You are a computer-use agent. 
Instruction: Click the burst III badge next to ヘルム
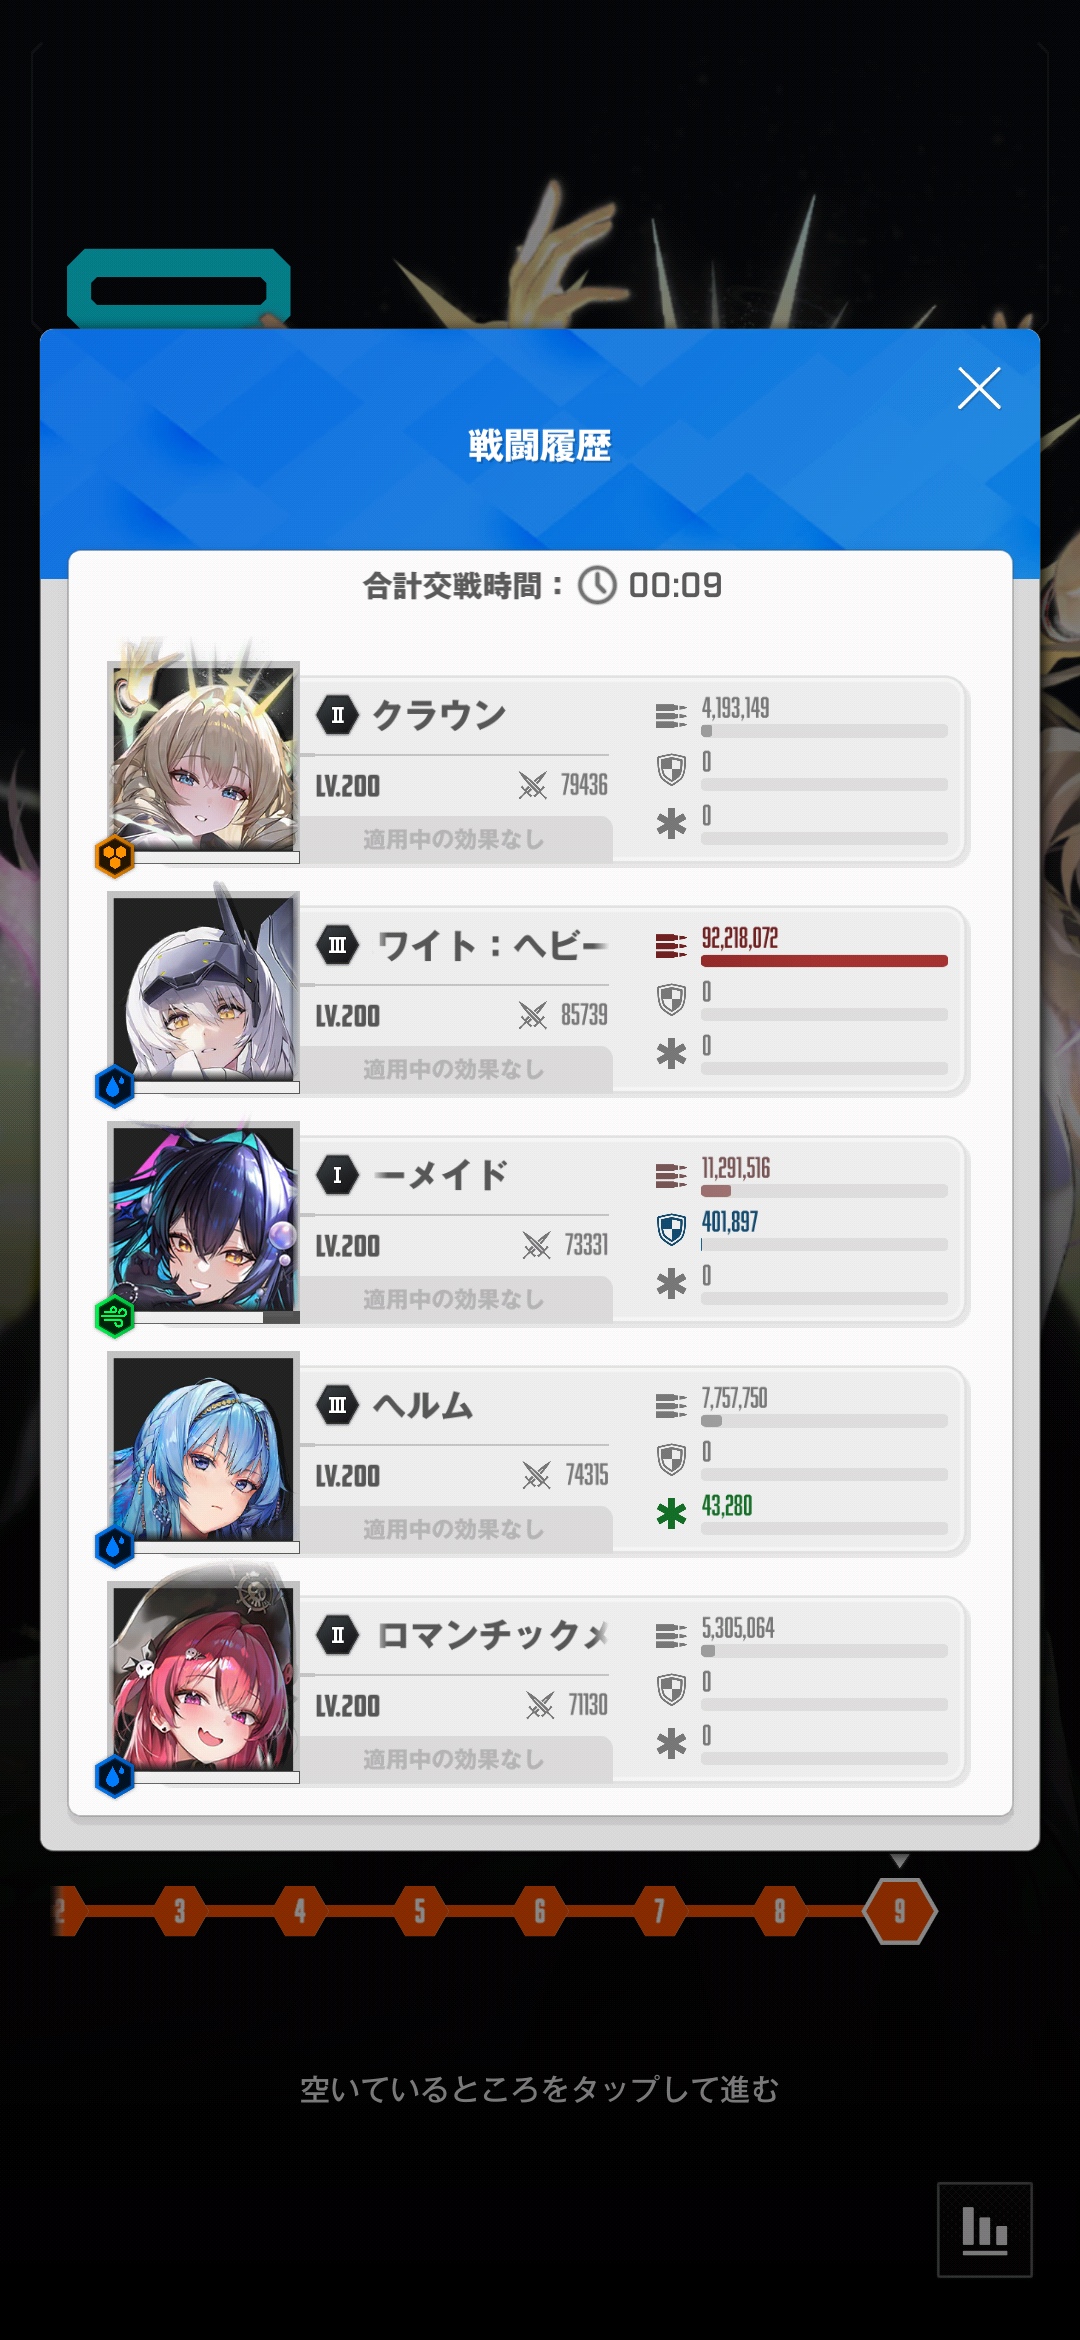pyautogui.click(x=338, y=1405)
